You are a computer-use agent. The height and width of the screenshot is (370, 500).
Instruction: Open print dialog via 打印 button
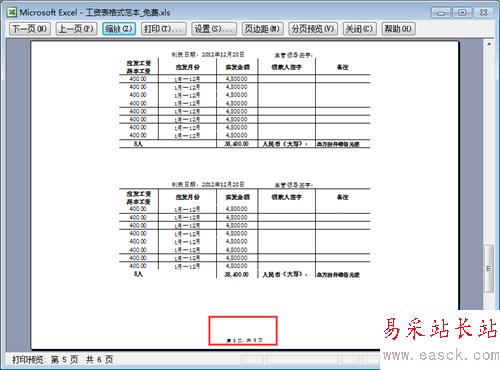tap(164, 29)
